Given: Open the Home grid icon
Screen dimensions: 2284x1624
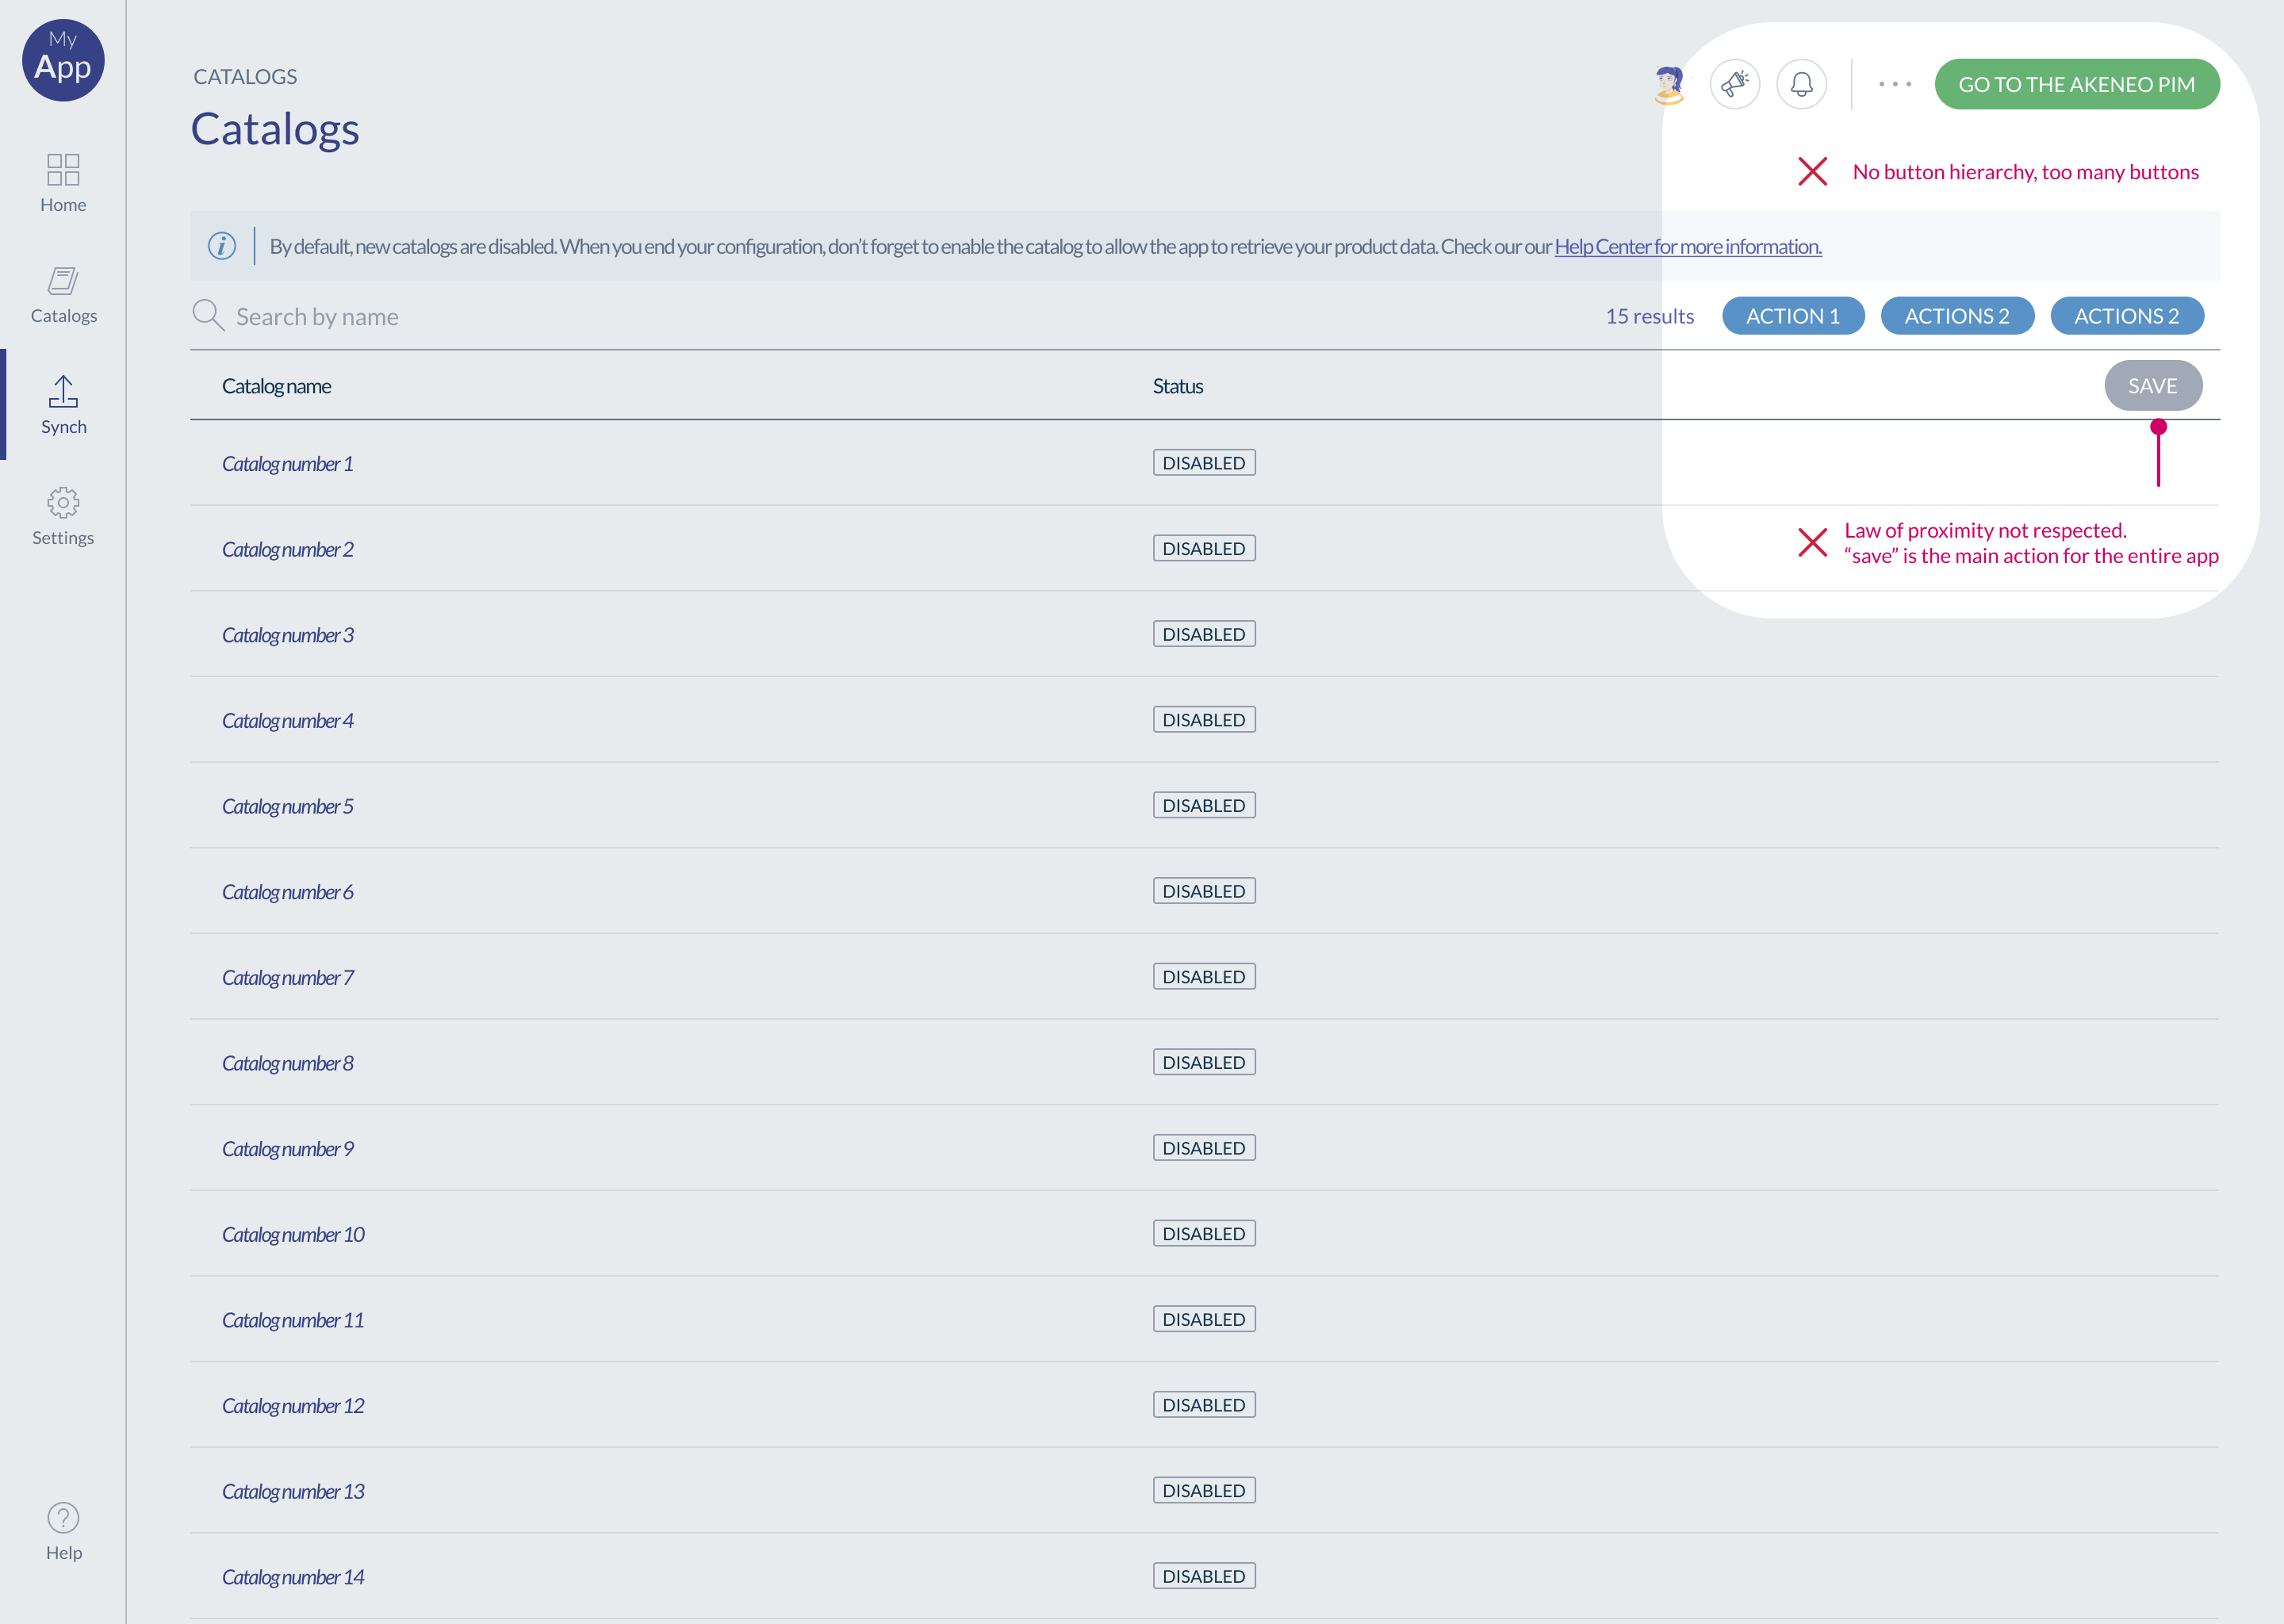Looking at the screenshot, I should [x=63, y=170].
